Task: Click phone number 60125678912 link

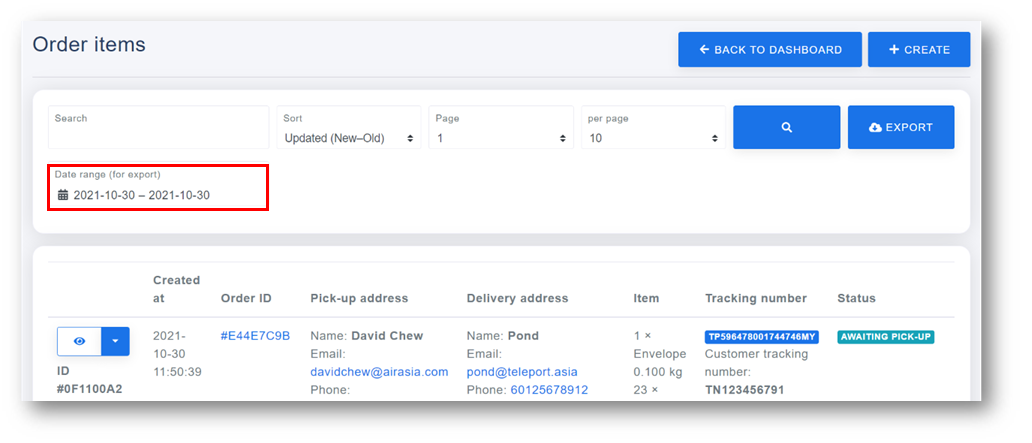Action: pos(549,390)
